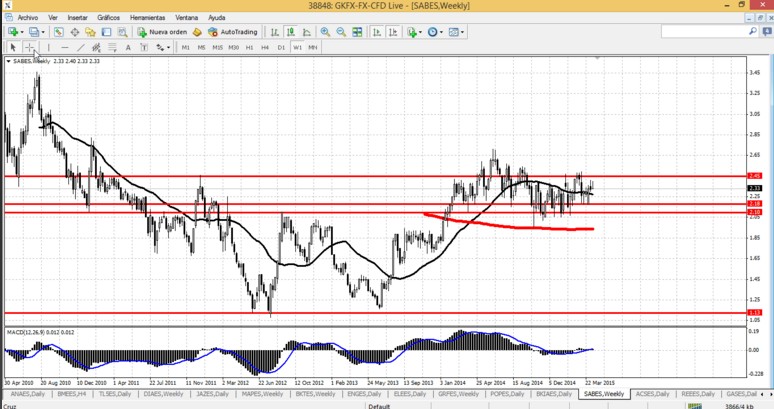Switch to the REEES,Daily chart tab
Screen dimensions: 774x409
(x=698, y=394)
